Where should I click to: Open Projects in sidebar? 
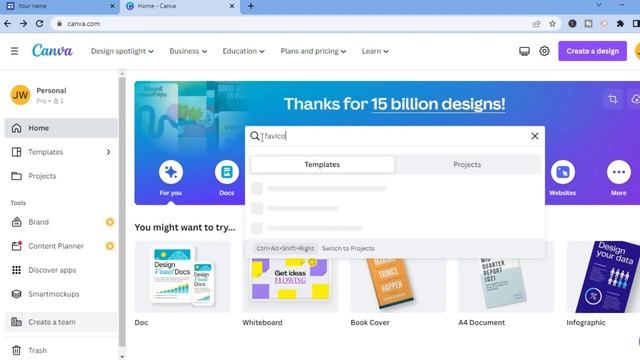pyautogui.click(x=61, y=176)
